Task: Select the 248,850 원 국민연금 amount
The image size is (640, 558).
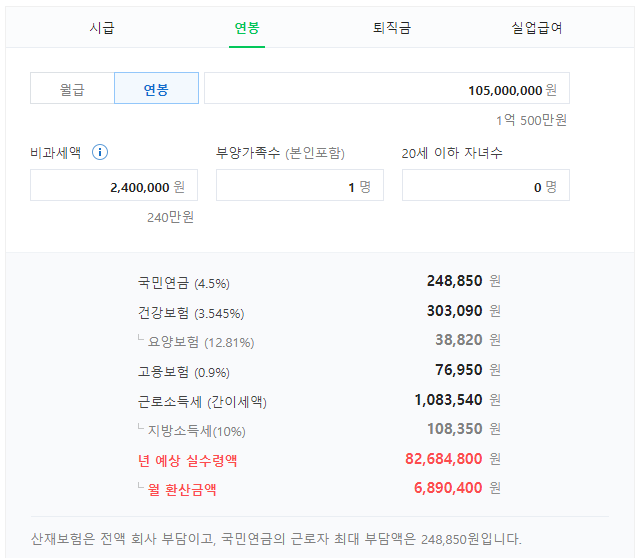Action: (464, 281)
